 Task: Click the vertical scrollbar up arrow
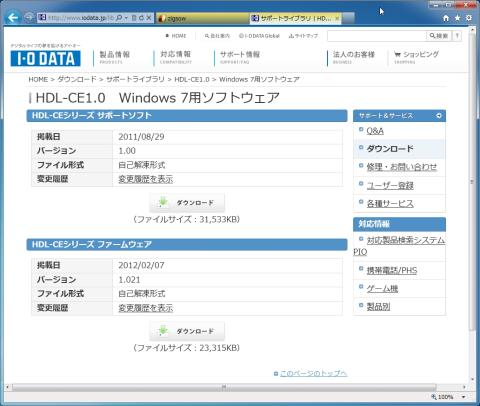472,30
